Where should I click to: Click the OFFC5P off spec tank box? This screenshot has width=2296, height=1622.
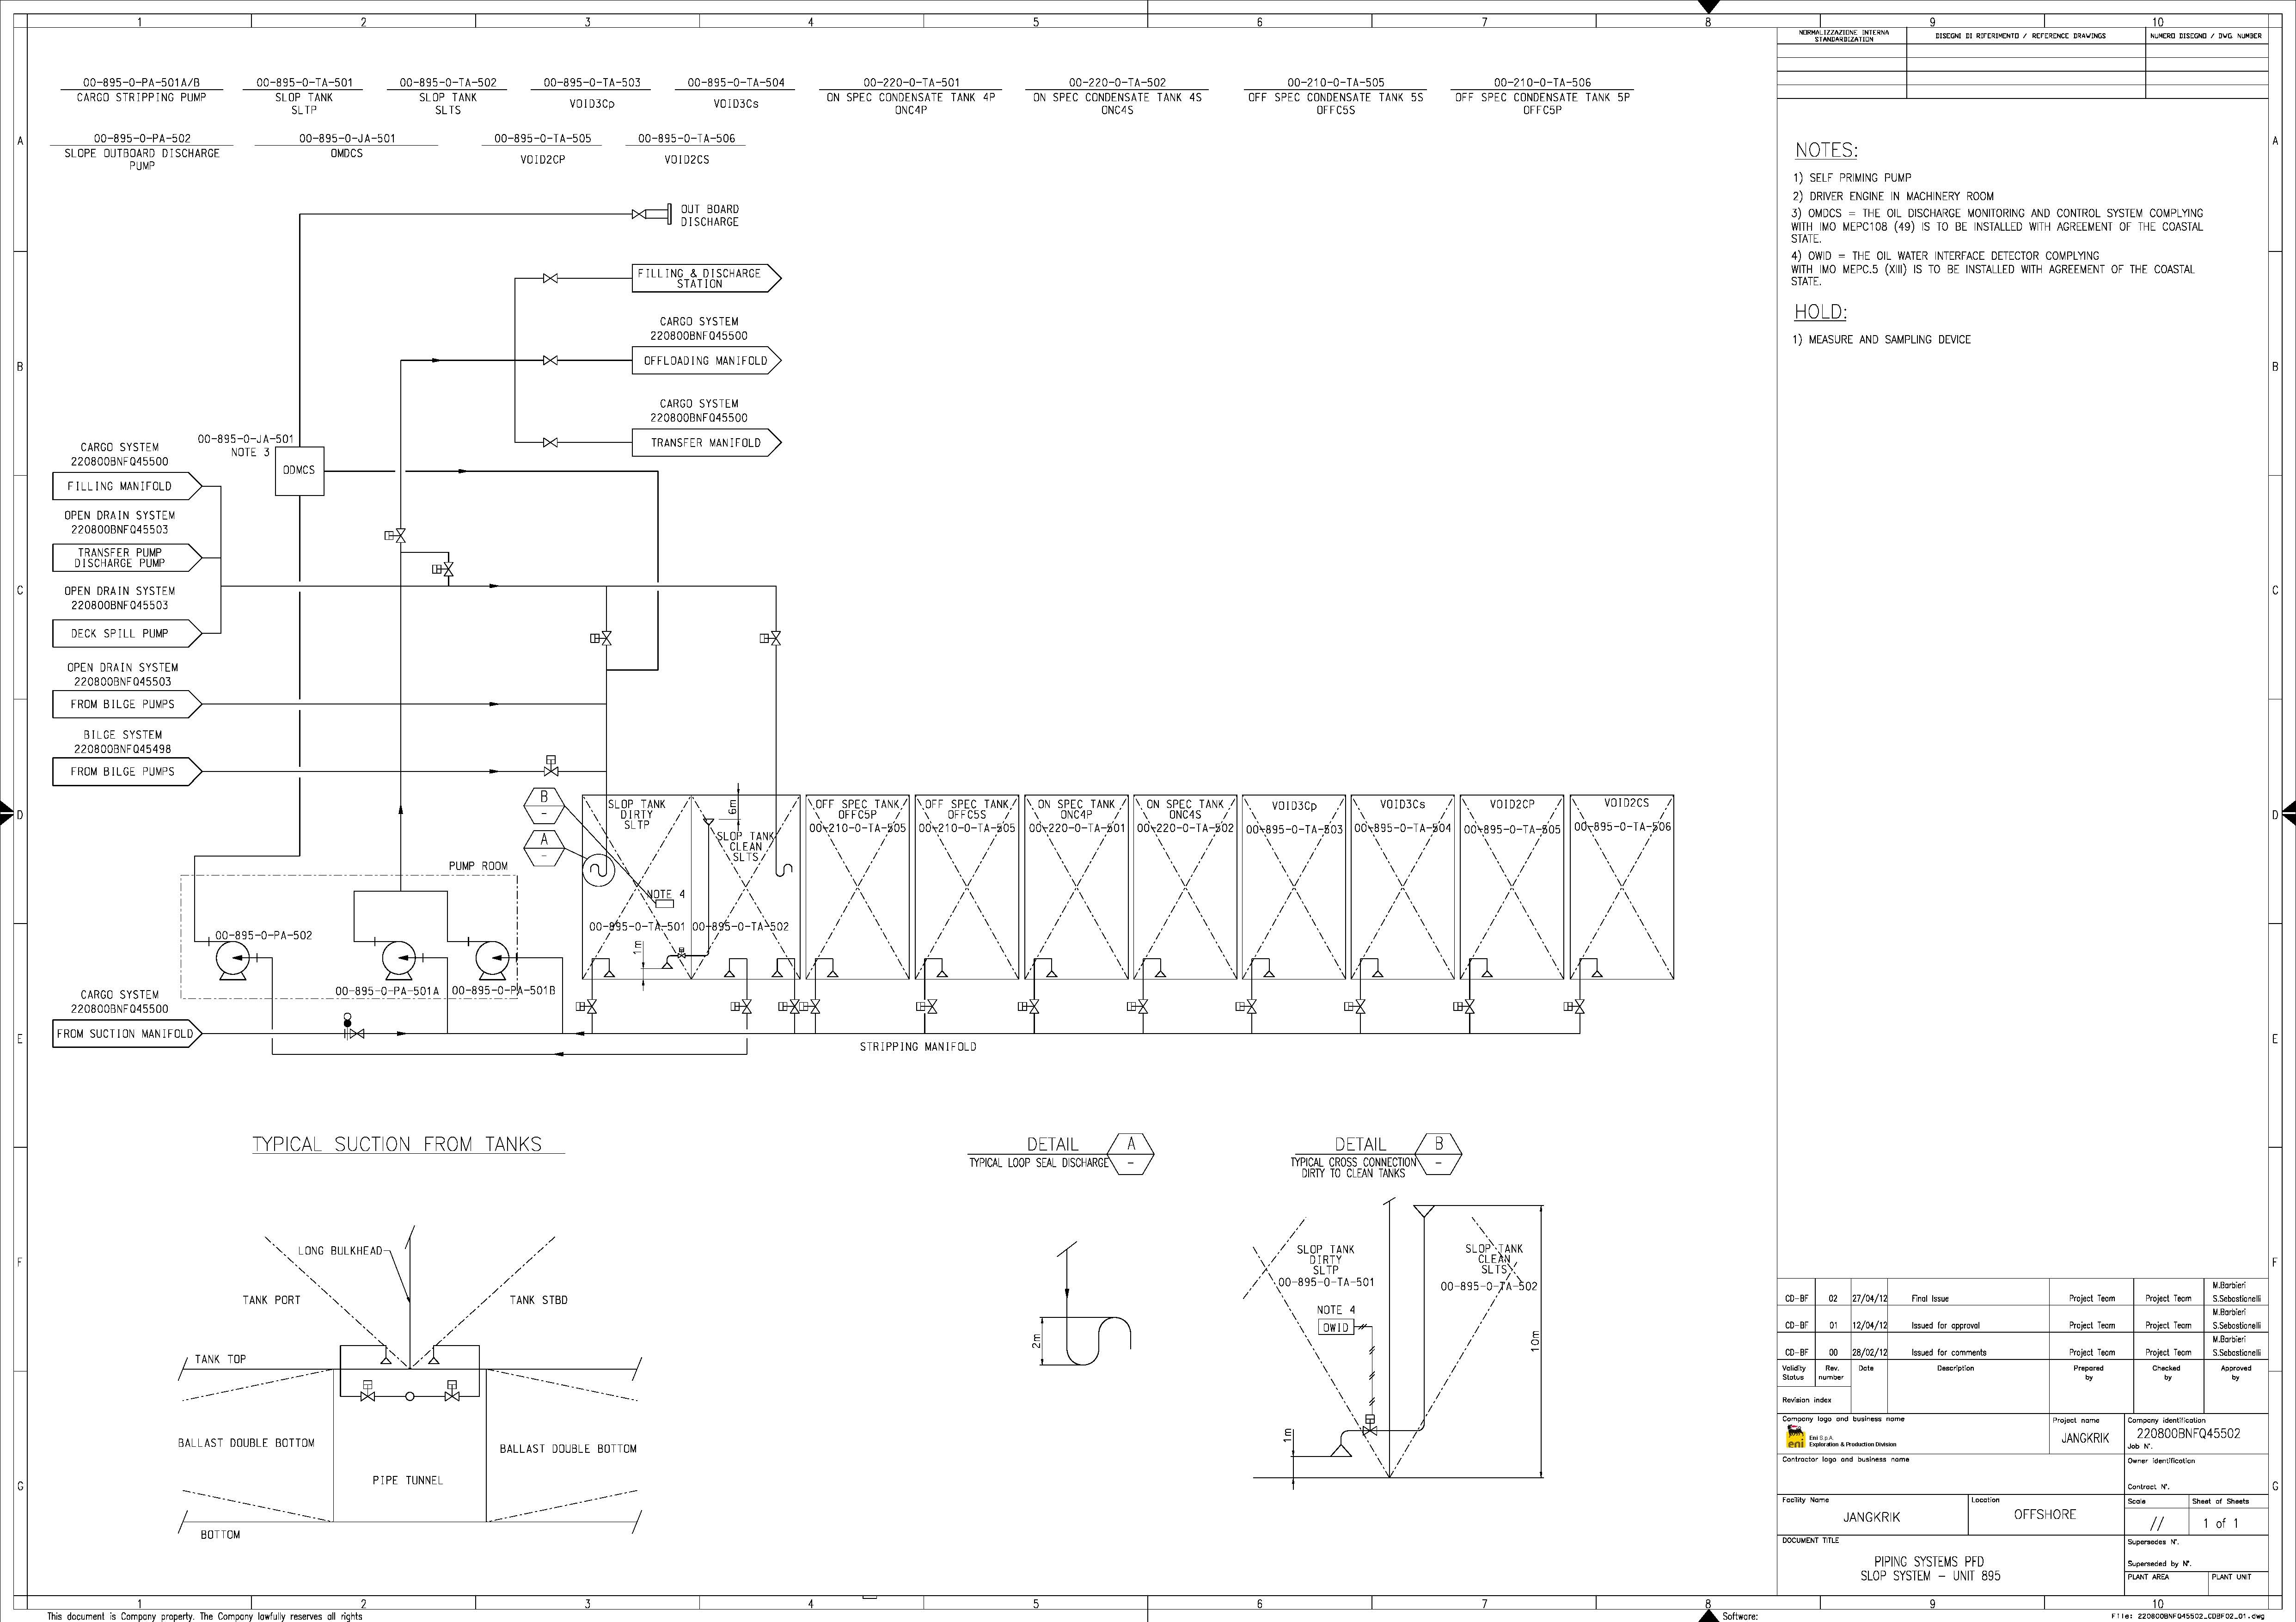click(857, 887)
